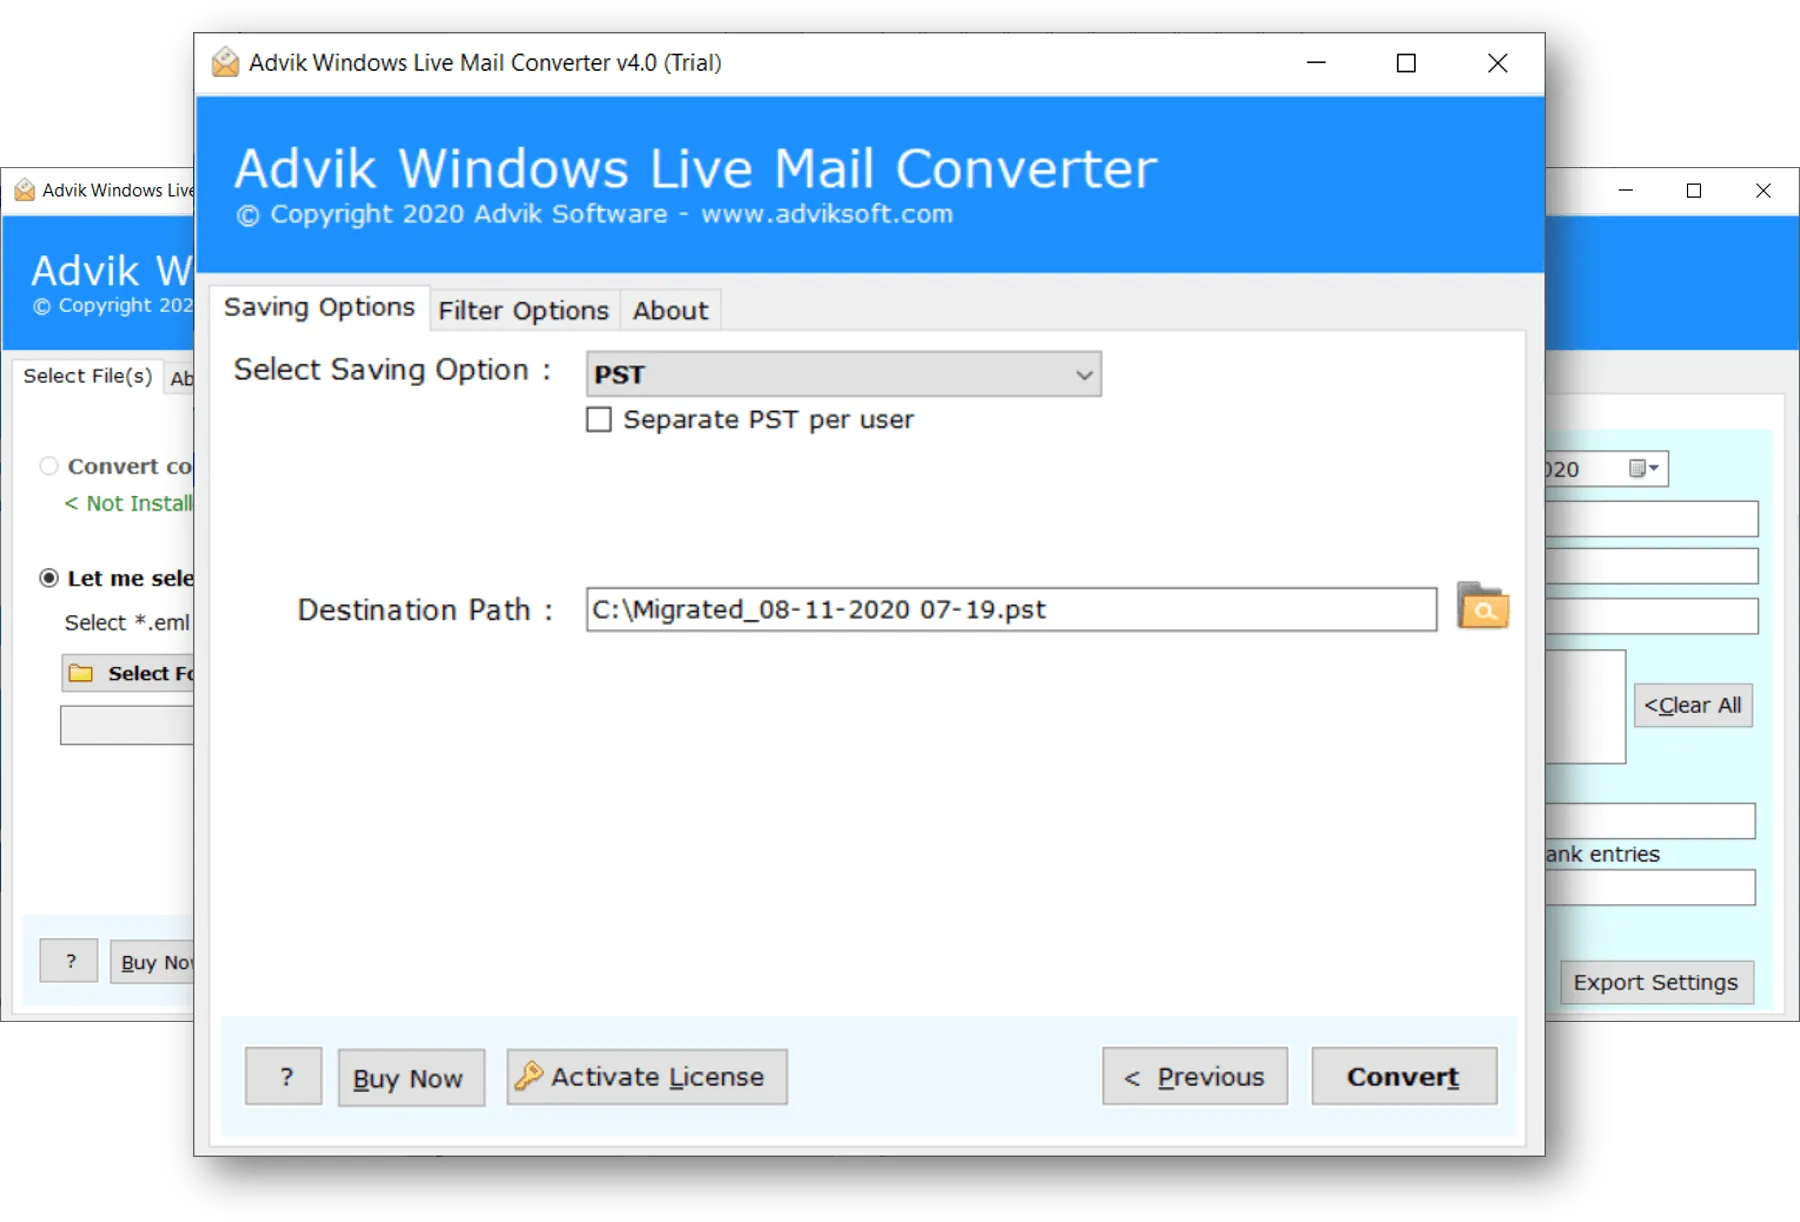Click the envelope icon in the background window title bar

pos(25,190)
